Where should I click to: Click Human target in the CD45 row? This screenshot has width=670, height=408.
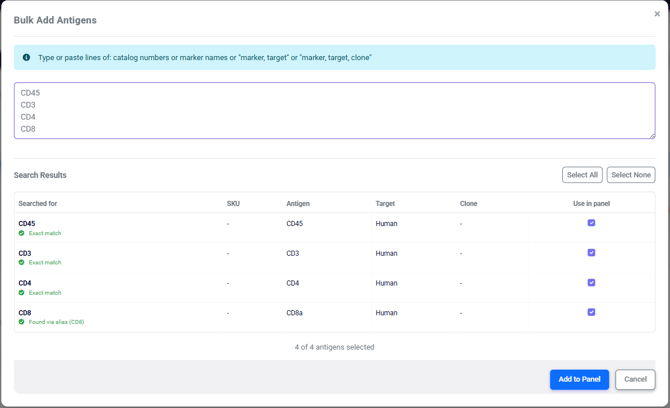click(386, 223)
